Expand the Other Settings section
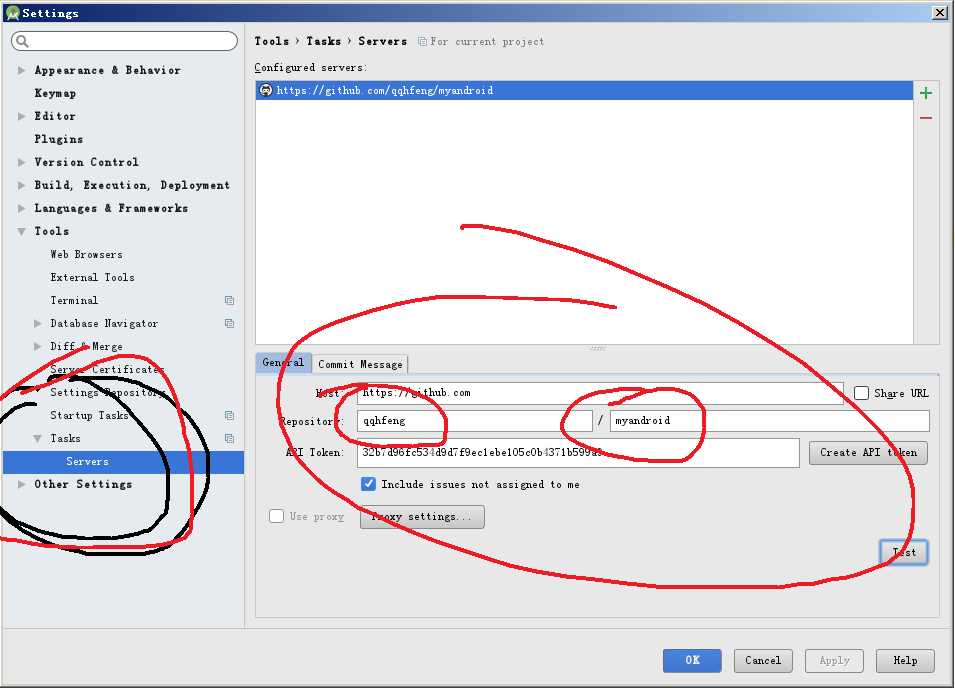This screenshot has height=688, width=955. tap(22, 484)
